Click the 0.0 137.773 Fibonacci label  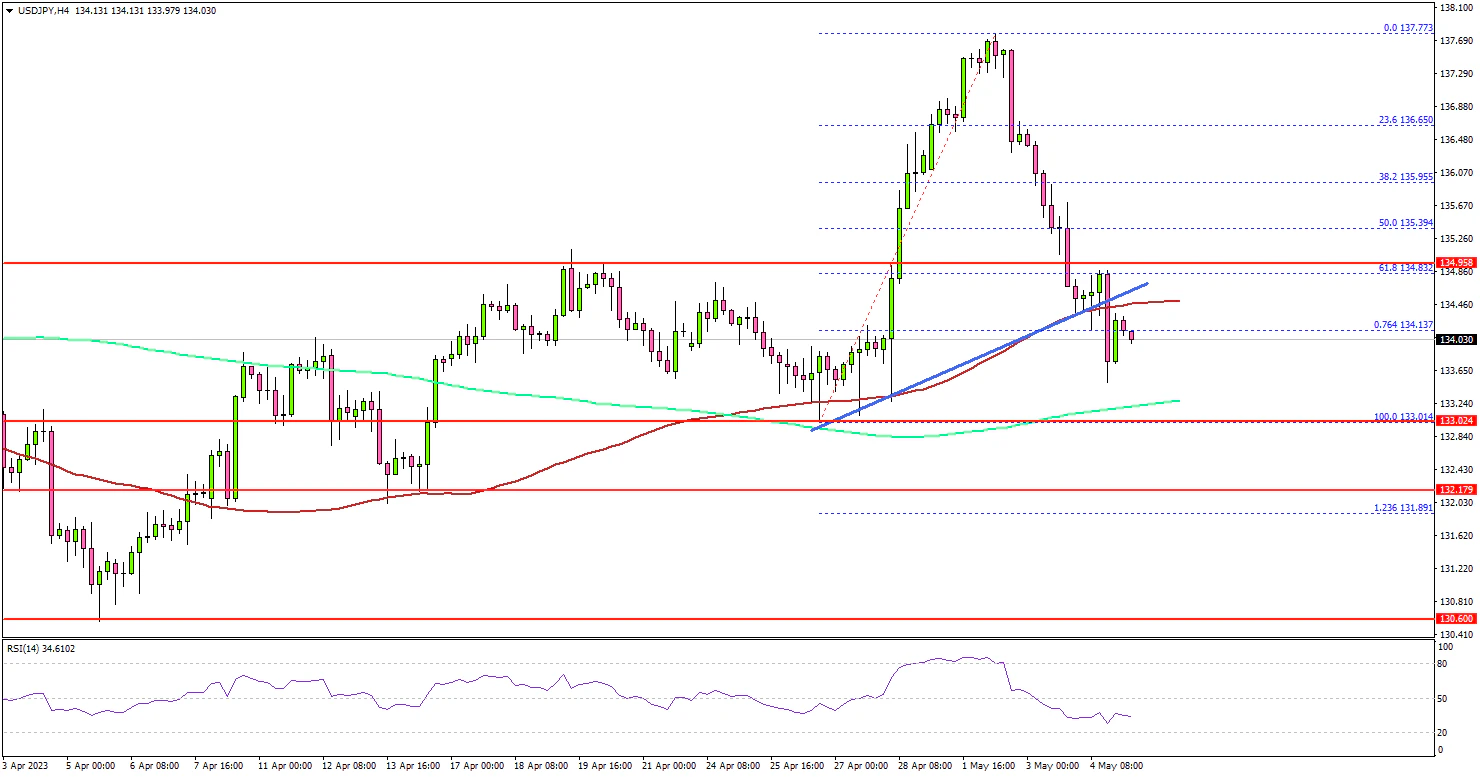[x=1408, y=29]
